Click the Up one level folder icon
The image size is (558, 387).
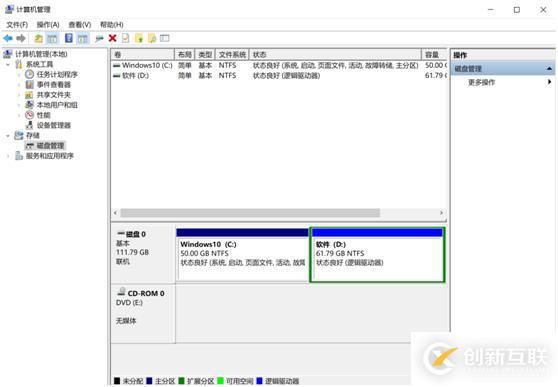38,38
